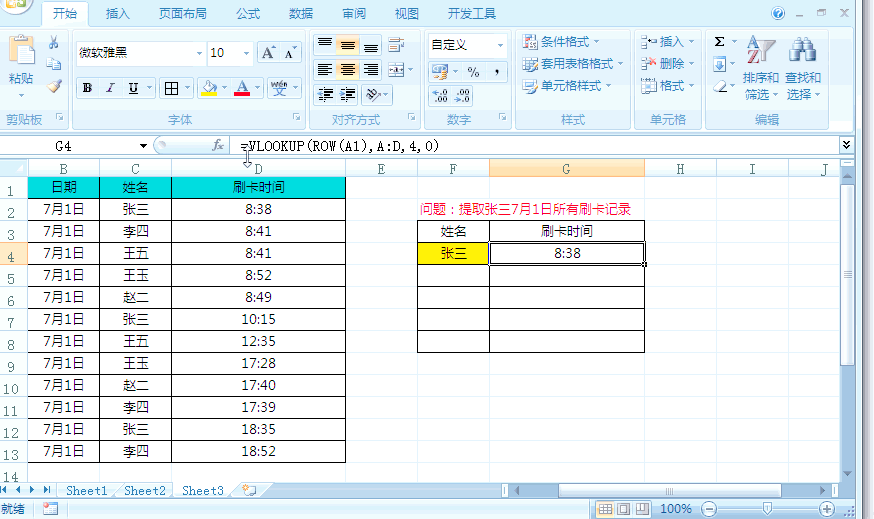Open number format dropdown
This screenshot has height=519, width=874.
click(500, 45)
